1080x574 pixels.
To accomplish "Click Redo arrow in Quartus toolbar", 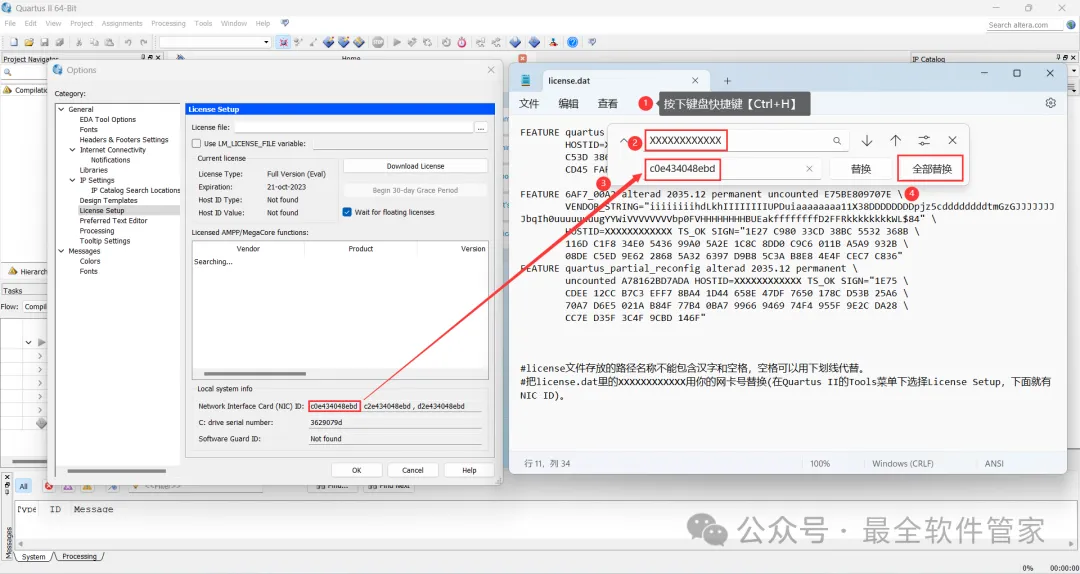I will 143,42.
